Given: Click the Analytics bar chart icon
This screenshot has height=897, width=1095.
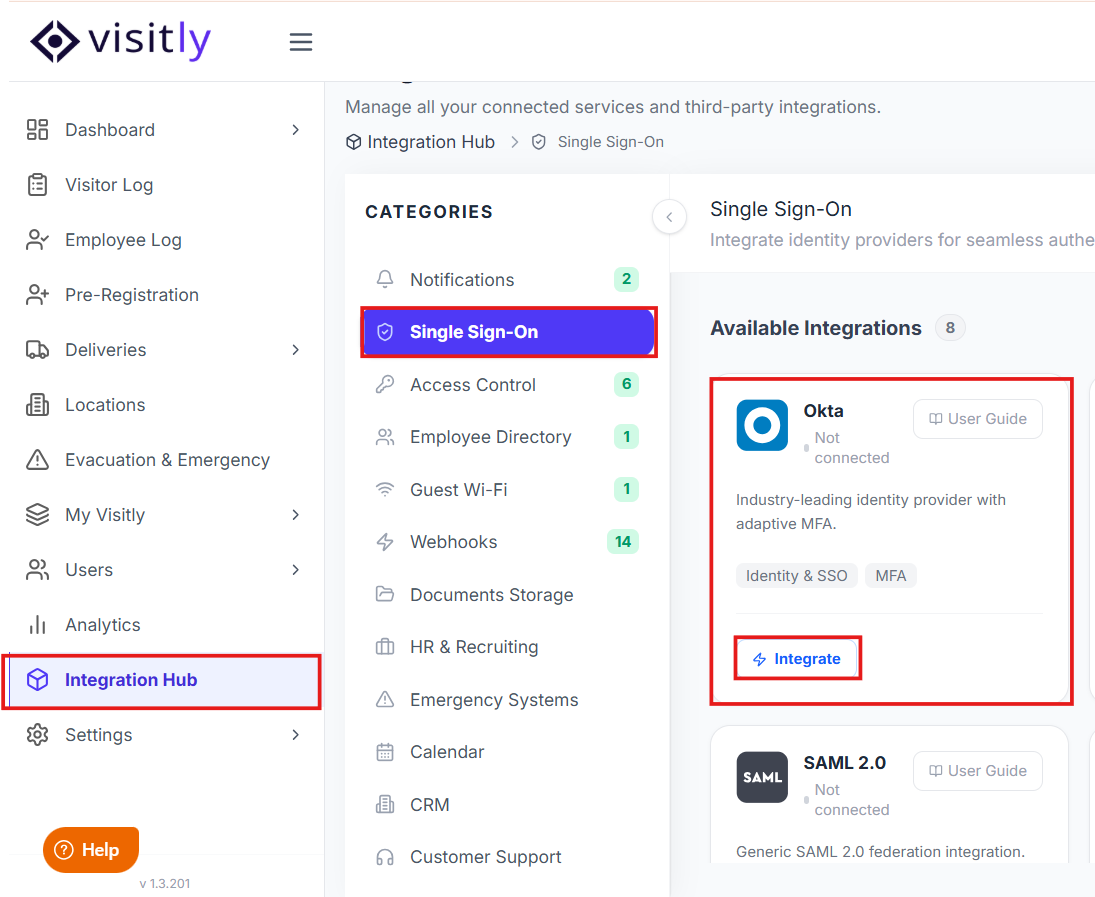Looking at the screenshot, I should pyautogui.click(x=38, y=625).
